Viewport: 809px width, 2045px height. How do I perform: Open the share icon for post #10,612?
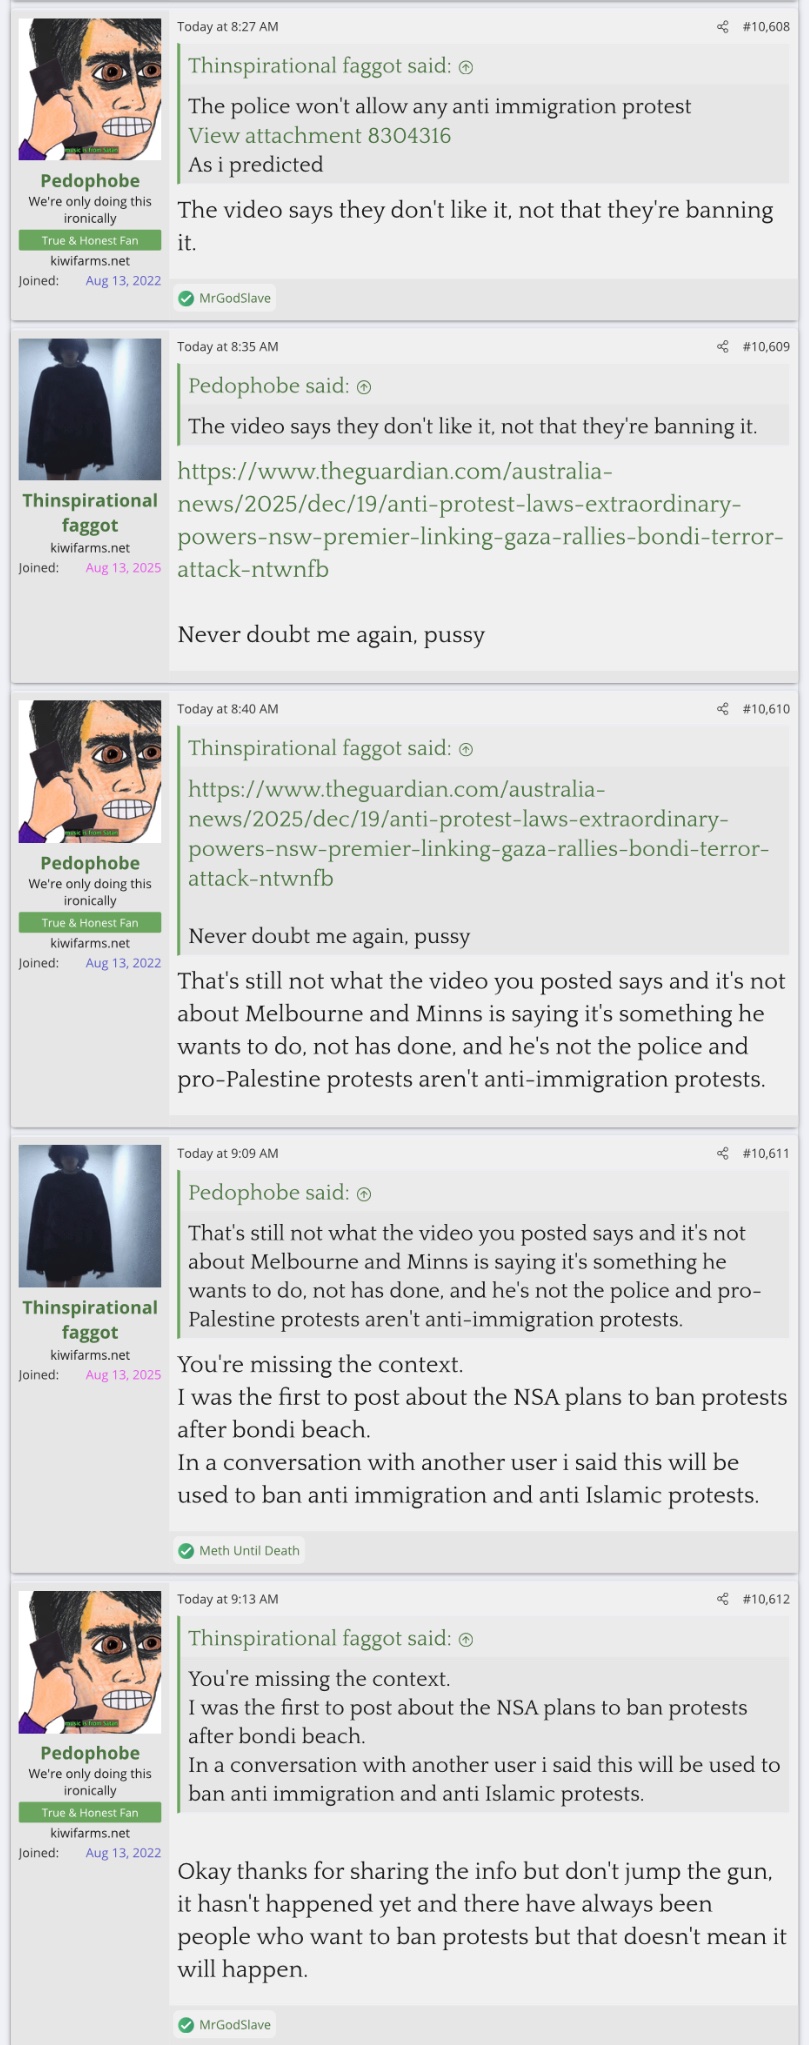(723, 1599)
